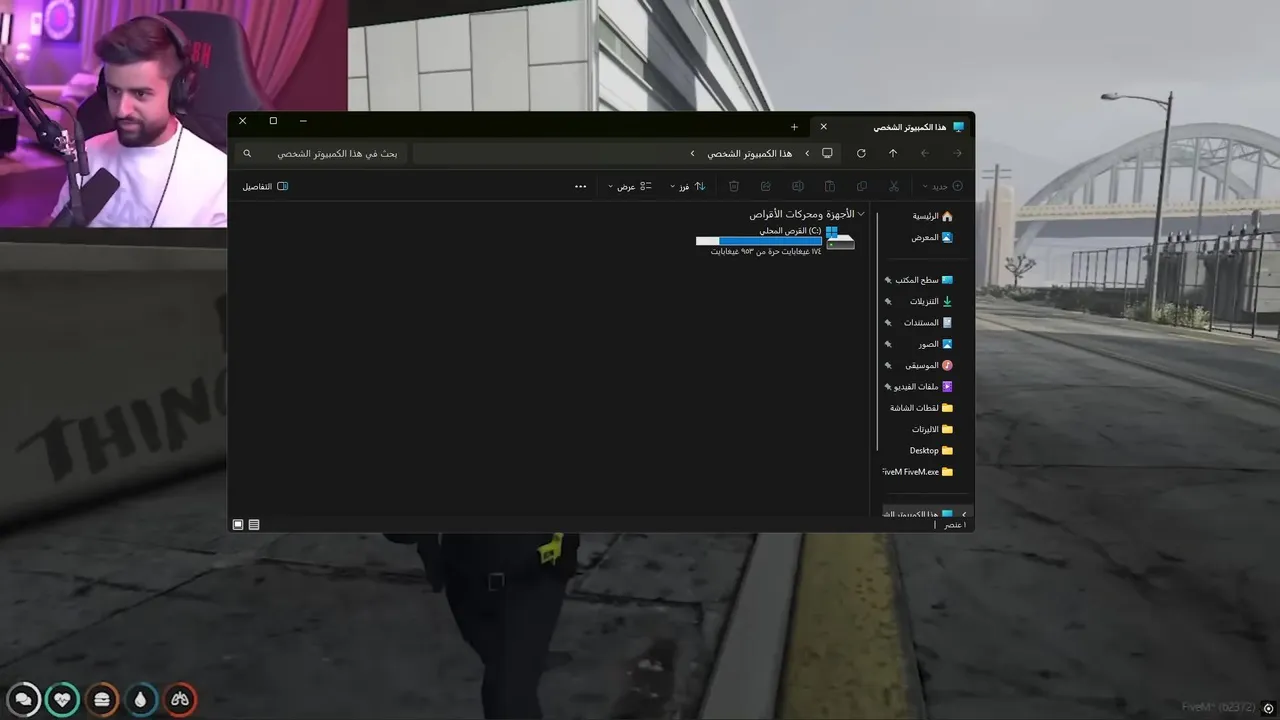The image size is (1280, 720).
Task: Refresh the current Explorer view
Action: point(861,153)
